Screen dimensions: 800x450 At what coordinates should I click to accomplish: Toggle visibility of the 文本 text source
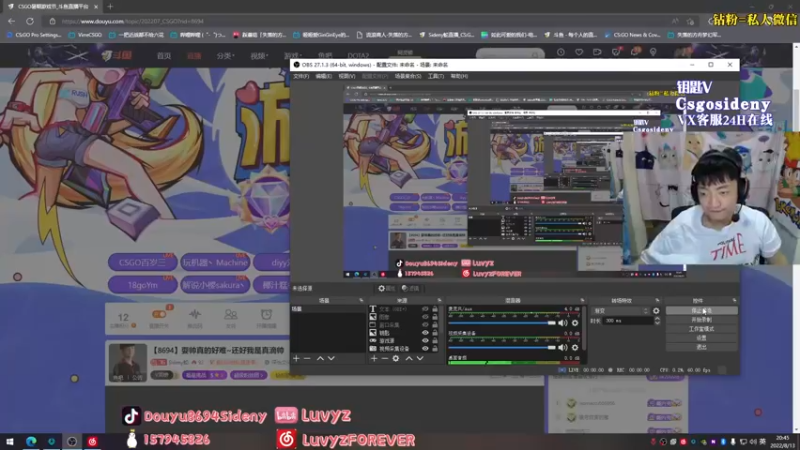point(425,309)
